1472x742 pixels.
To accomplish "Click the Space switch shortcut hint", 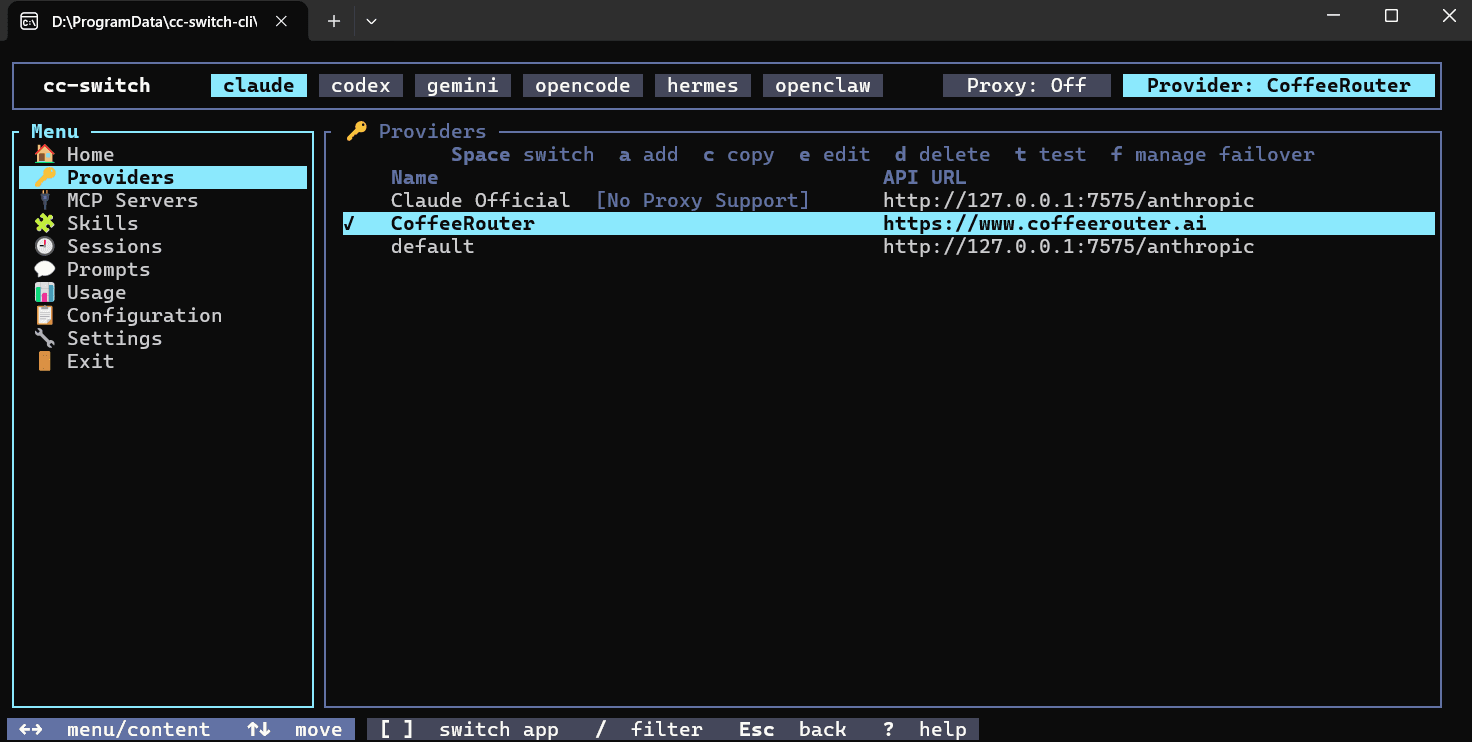I will click(x=522, y=154).
